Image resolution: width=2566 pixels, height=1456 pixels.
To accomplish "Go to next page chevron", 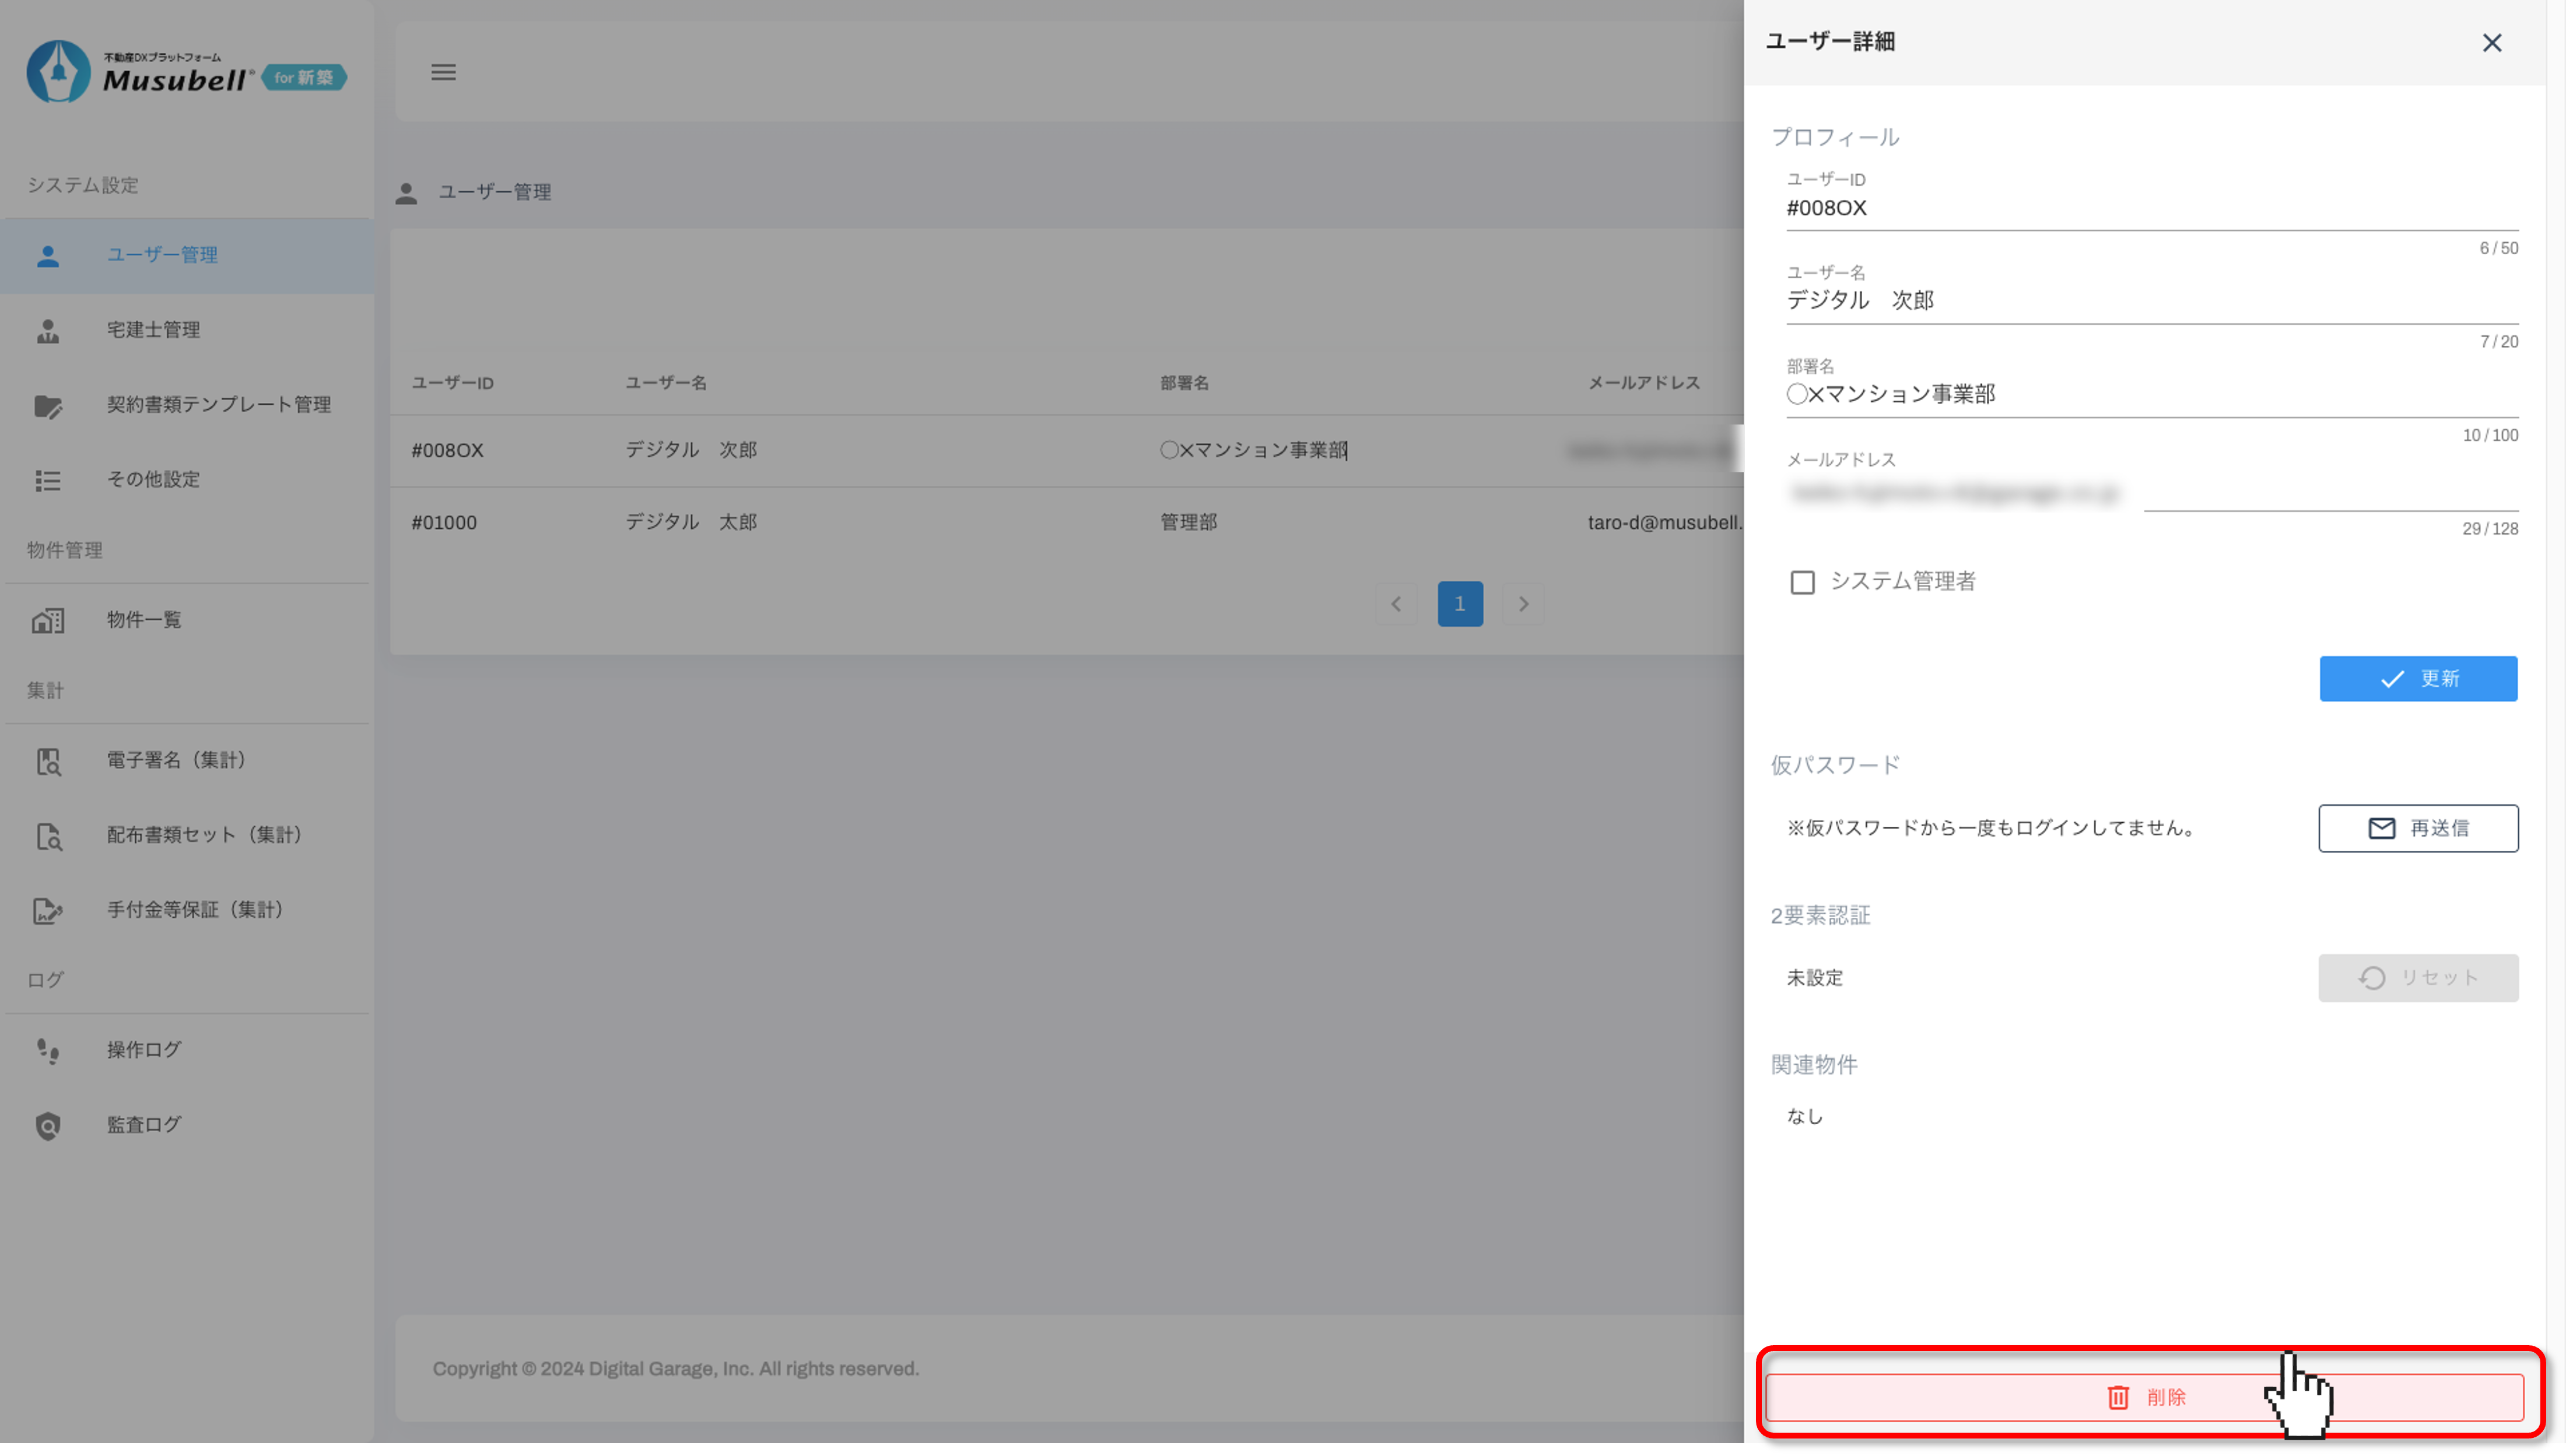I will click(1523, 604).
